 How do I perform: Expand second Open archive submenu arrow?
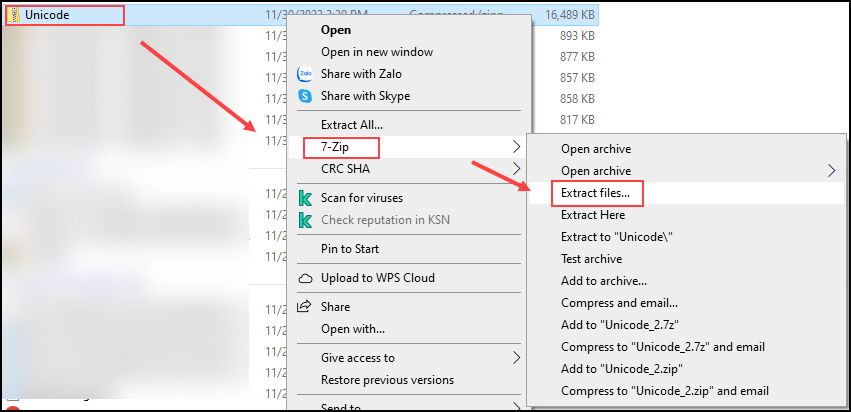(832, 171)
